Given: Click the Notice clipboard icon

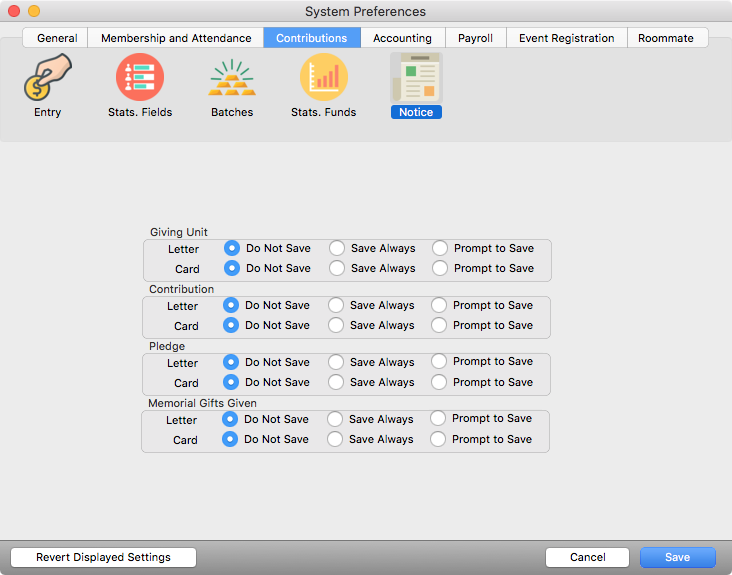Looking at the screenshot, I should (416, 80).
